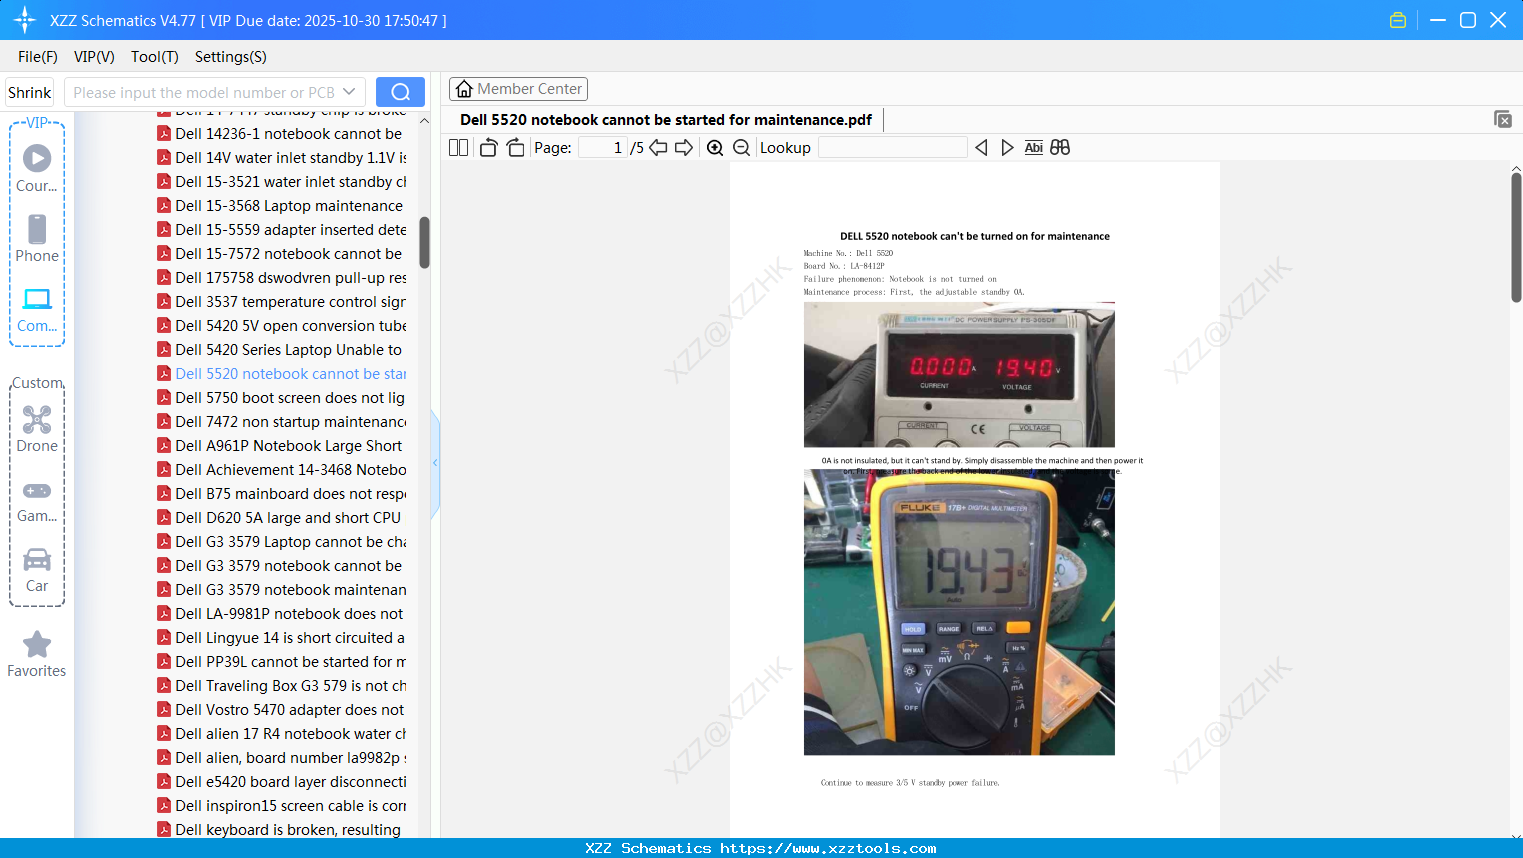Viewport: 1523px width, 858px height.
Task: Open Dell 5750 boot screen file
Action: [x=281, y=398]
